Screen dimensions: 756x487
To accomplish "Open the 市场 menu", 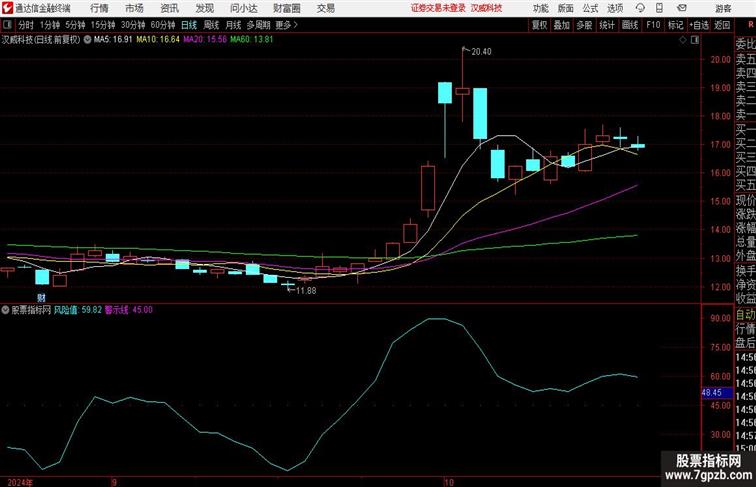I will pyautogui.click(x=135, y=8).
